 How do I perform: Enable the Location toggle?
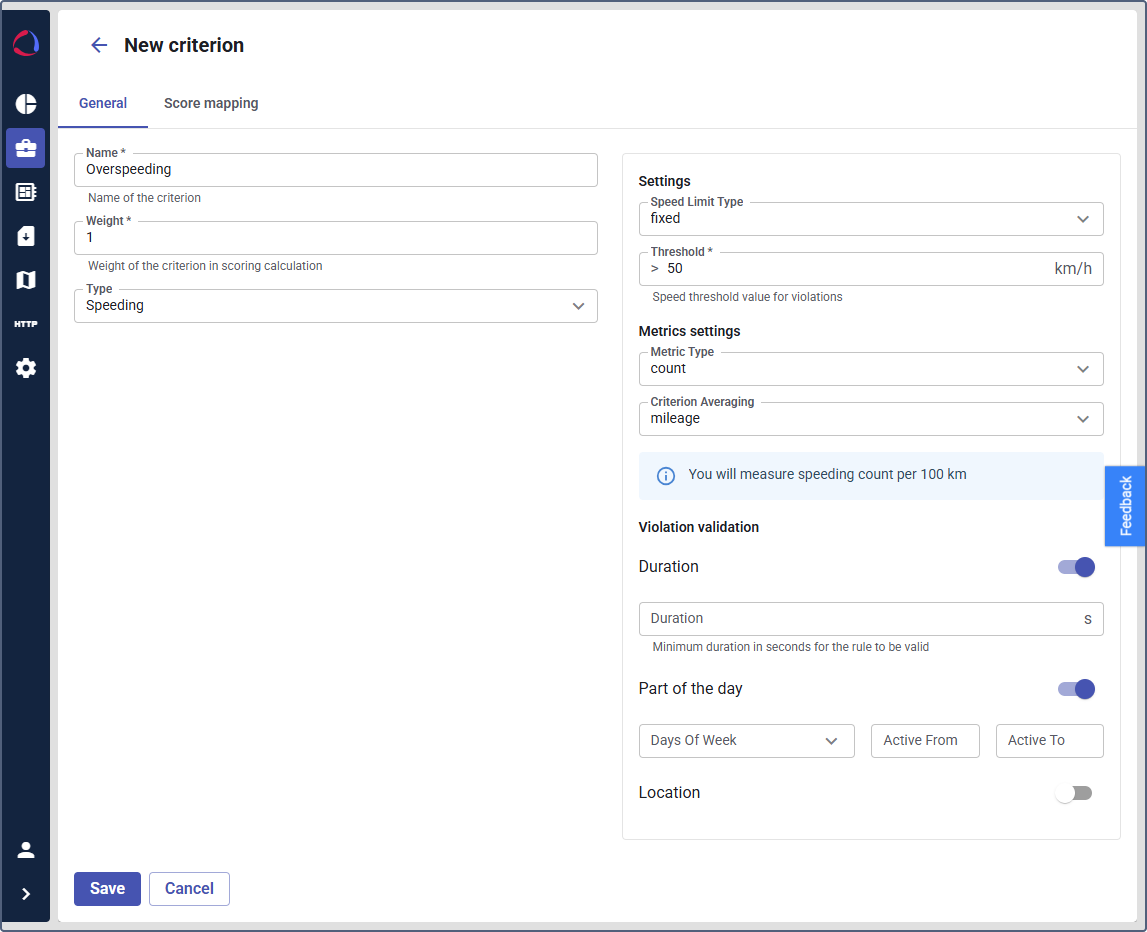click(1074, 793)
